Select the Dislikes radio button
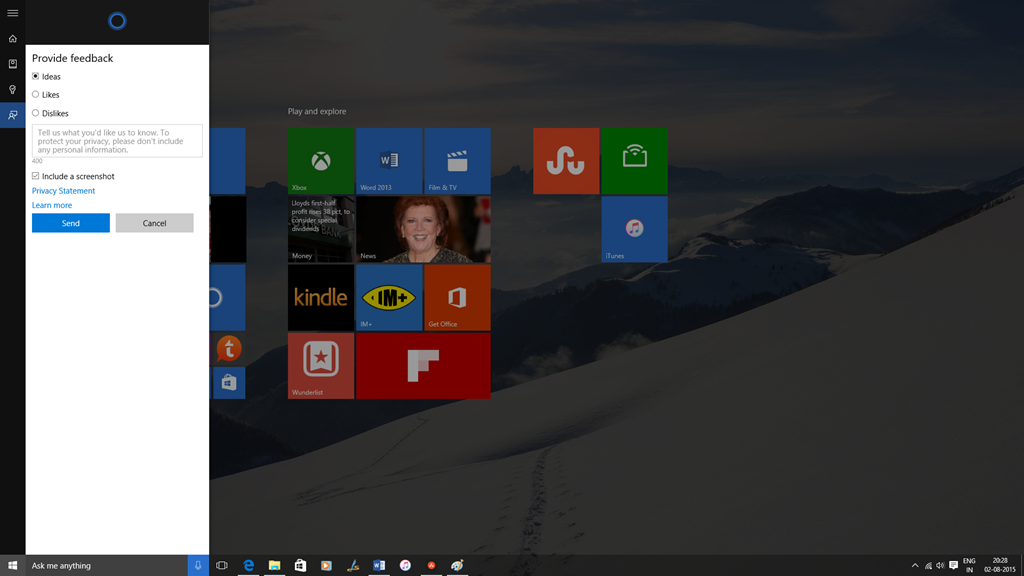1024x576 pixels. [35, 113]
